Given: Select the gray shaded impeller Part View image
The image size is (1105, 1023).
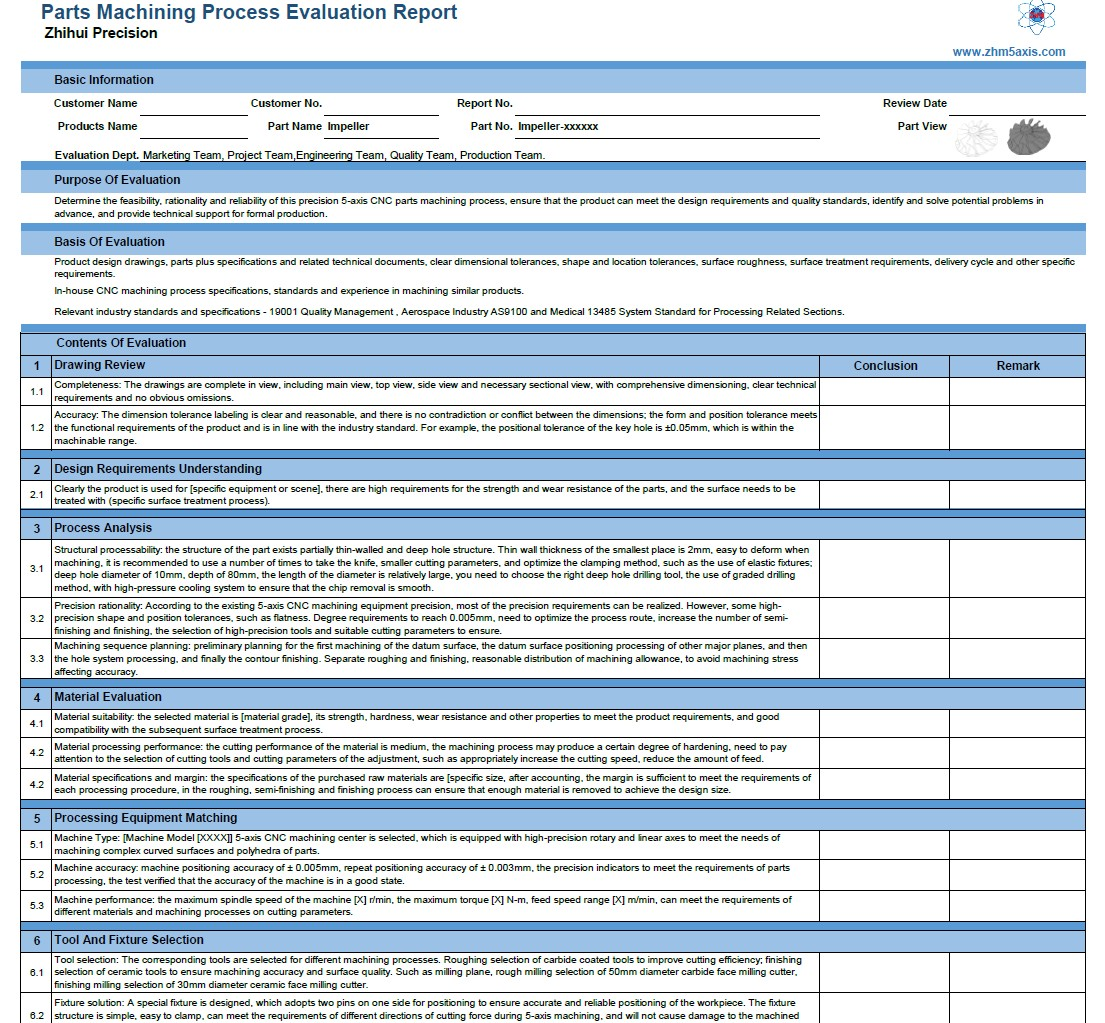Looking at the screenshot, I should click(1030, 134).
